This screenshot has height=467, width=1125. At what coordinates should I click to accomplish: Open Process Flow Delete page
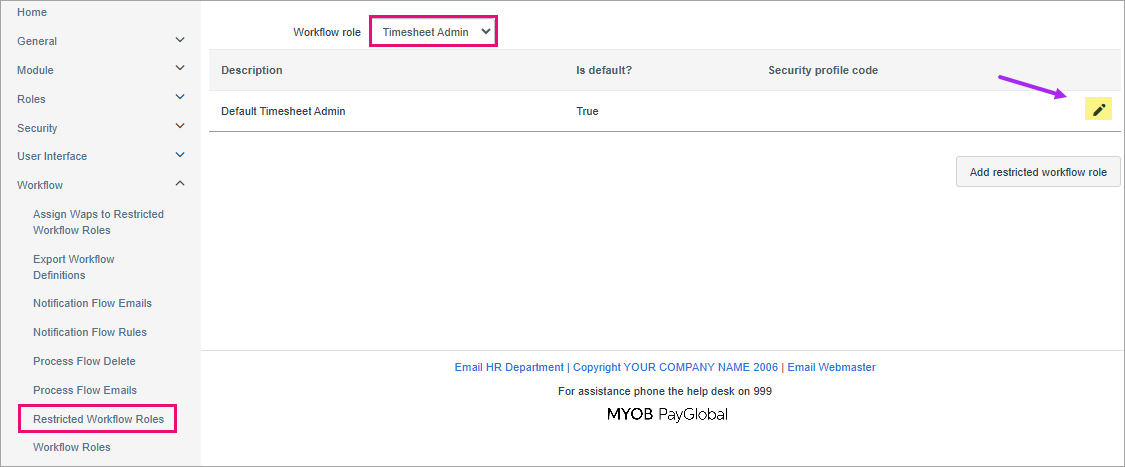84,361
